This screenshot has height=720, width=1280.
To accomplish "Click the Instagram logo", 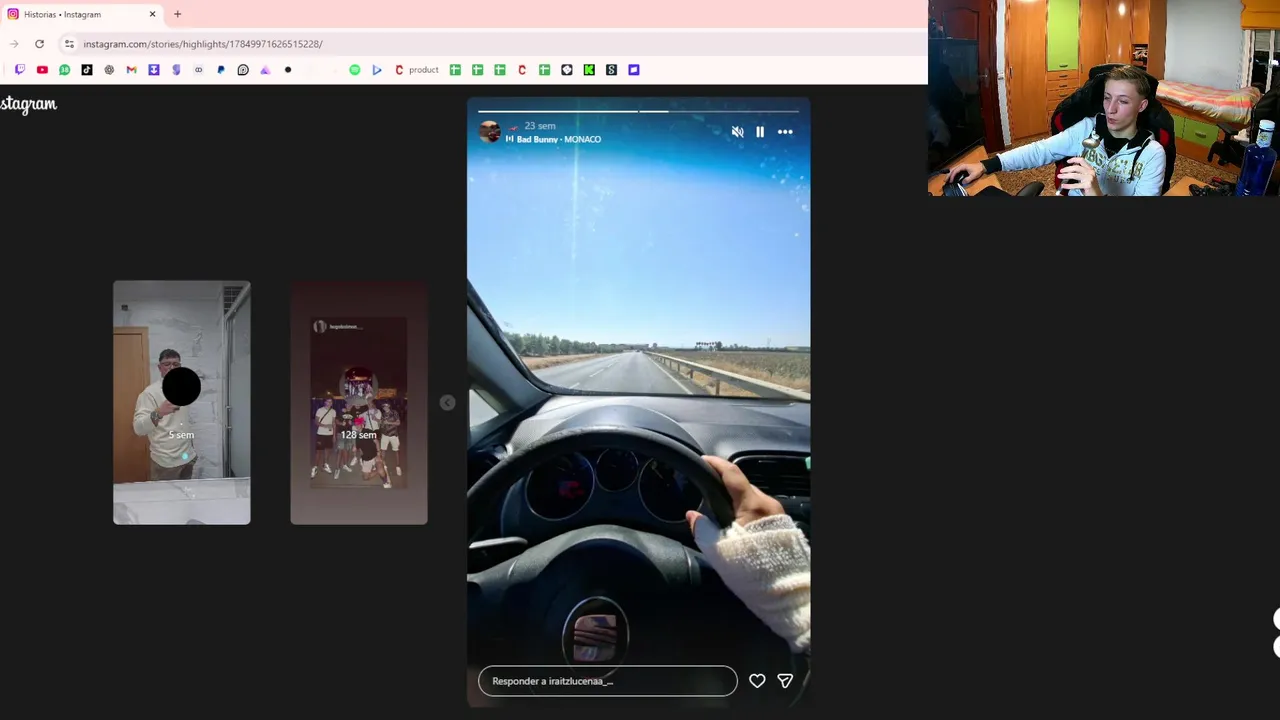I will [28, 104].
